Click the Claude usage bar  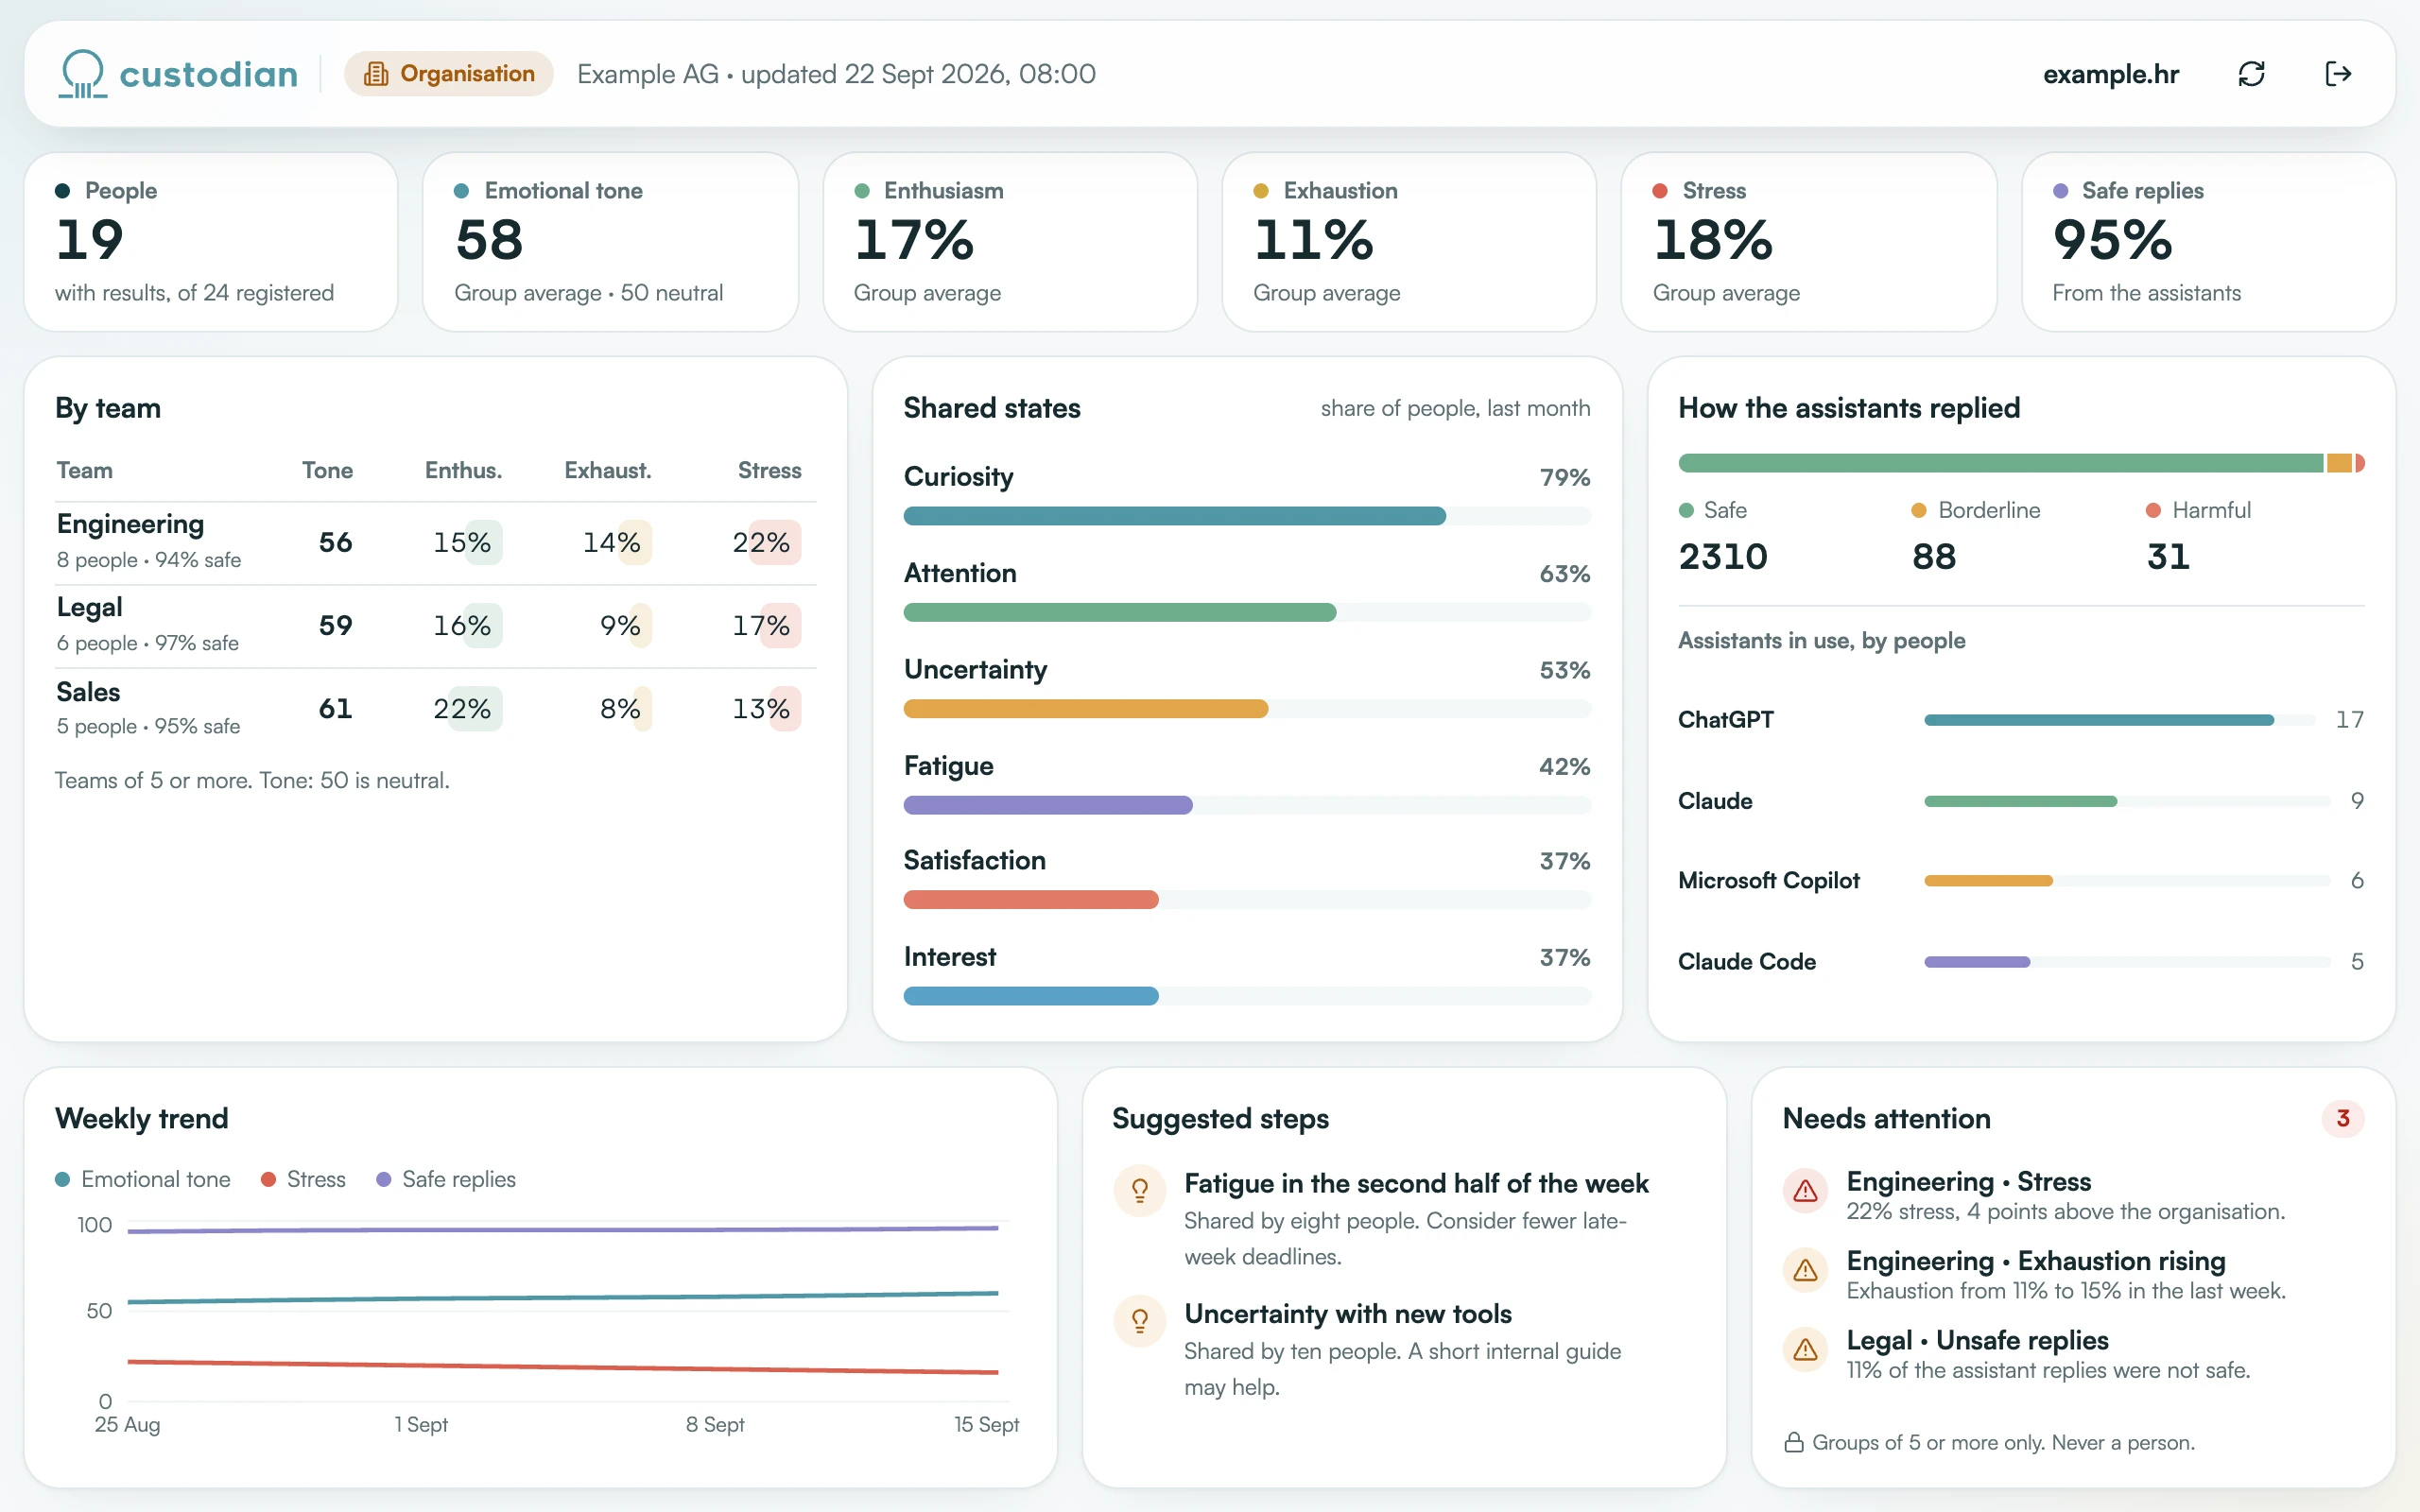[x=2126, y=801]
